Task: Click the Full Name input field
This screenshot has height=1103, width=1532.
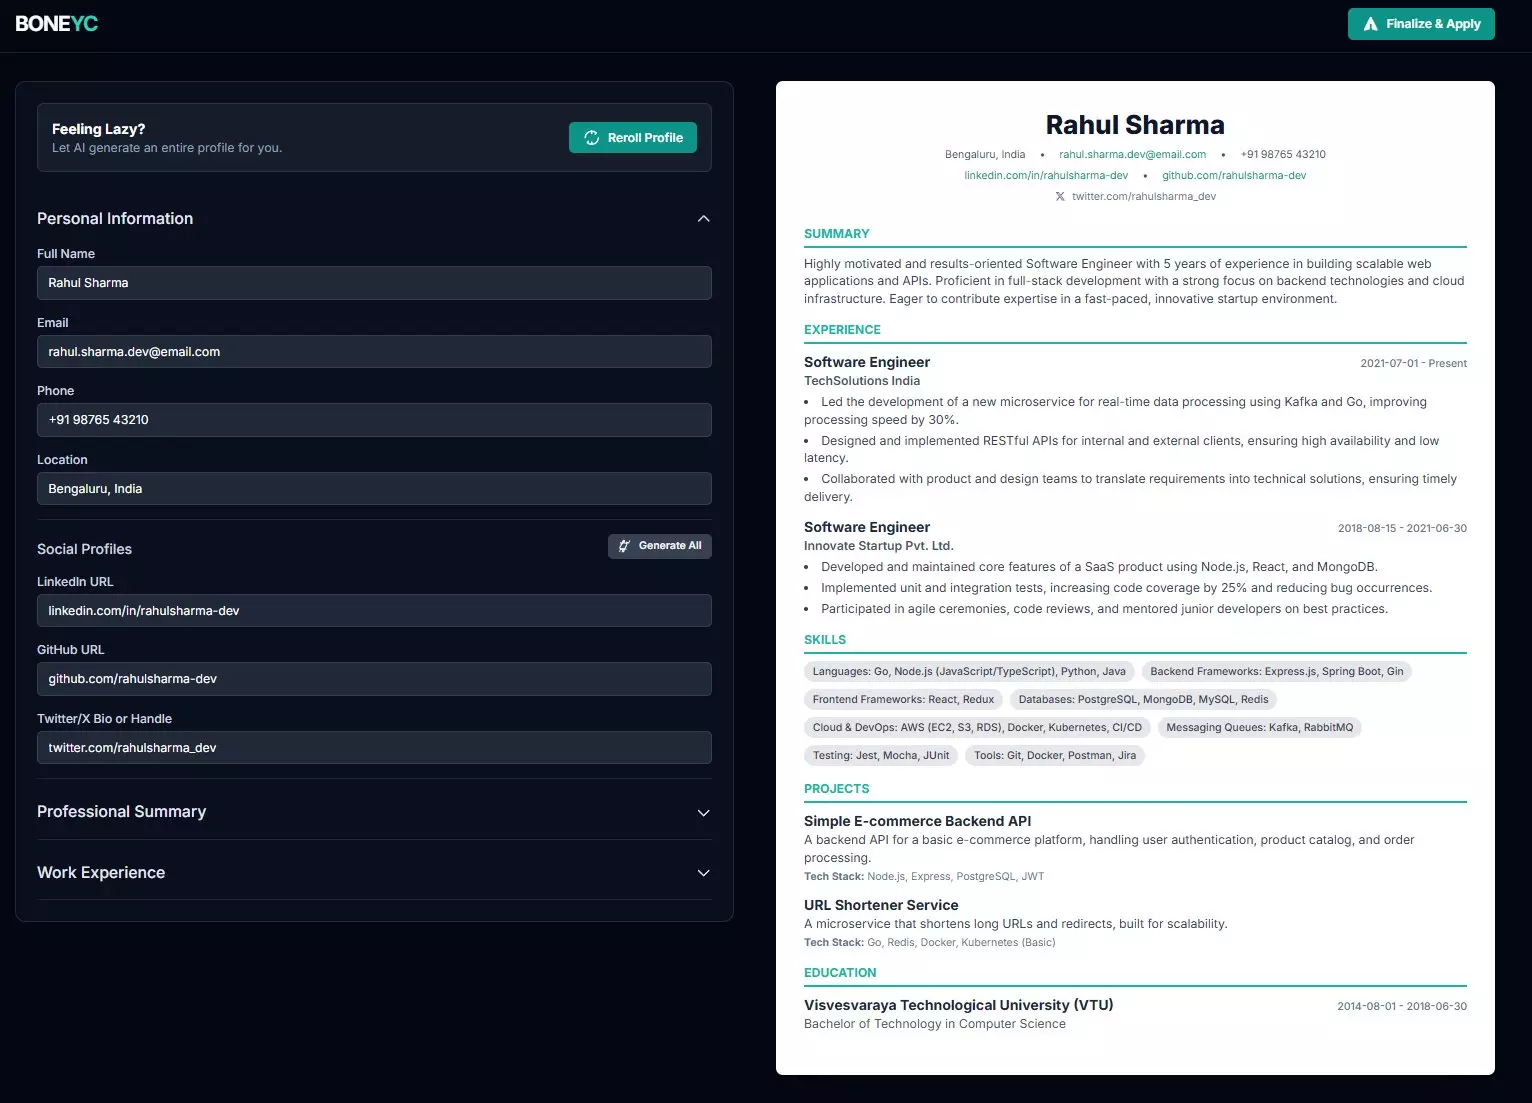Action: pyautogui.click(x=374, y=283)
